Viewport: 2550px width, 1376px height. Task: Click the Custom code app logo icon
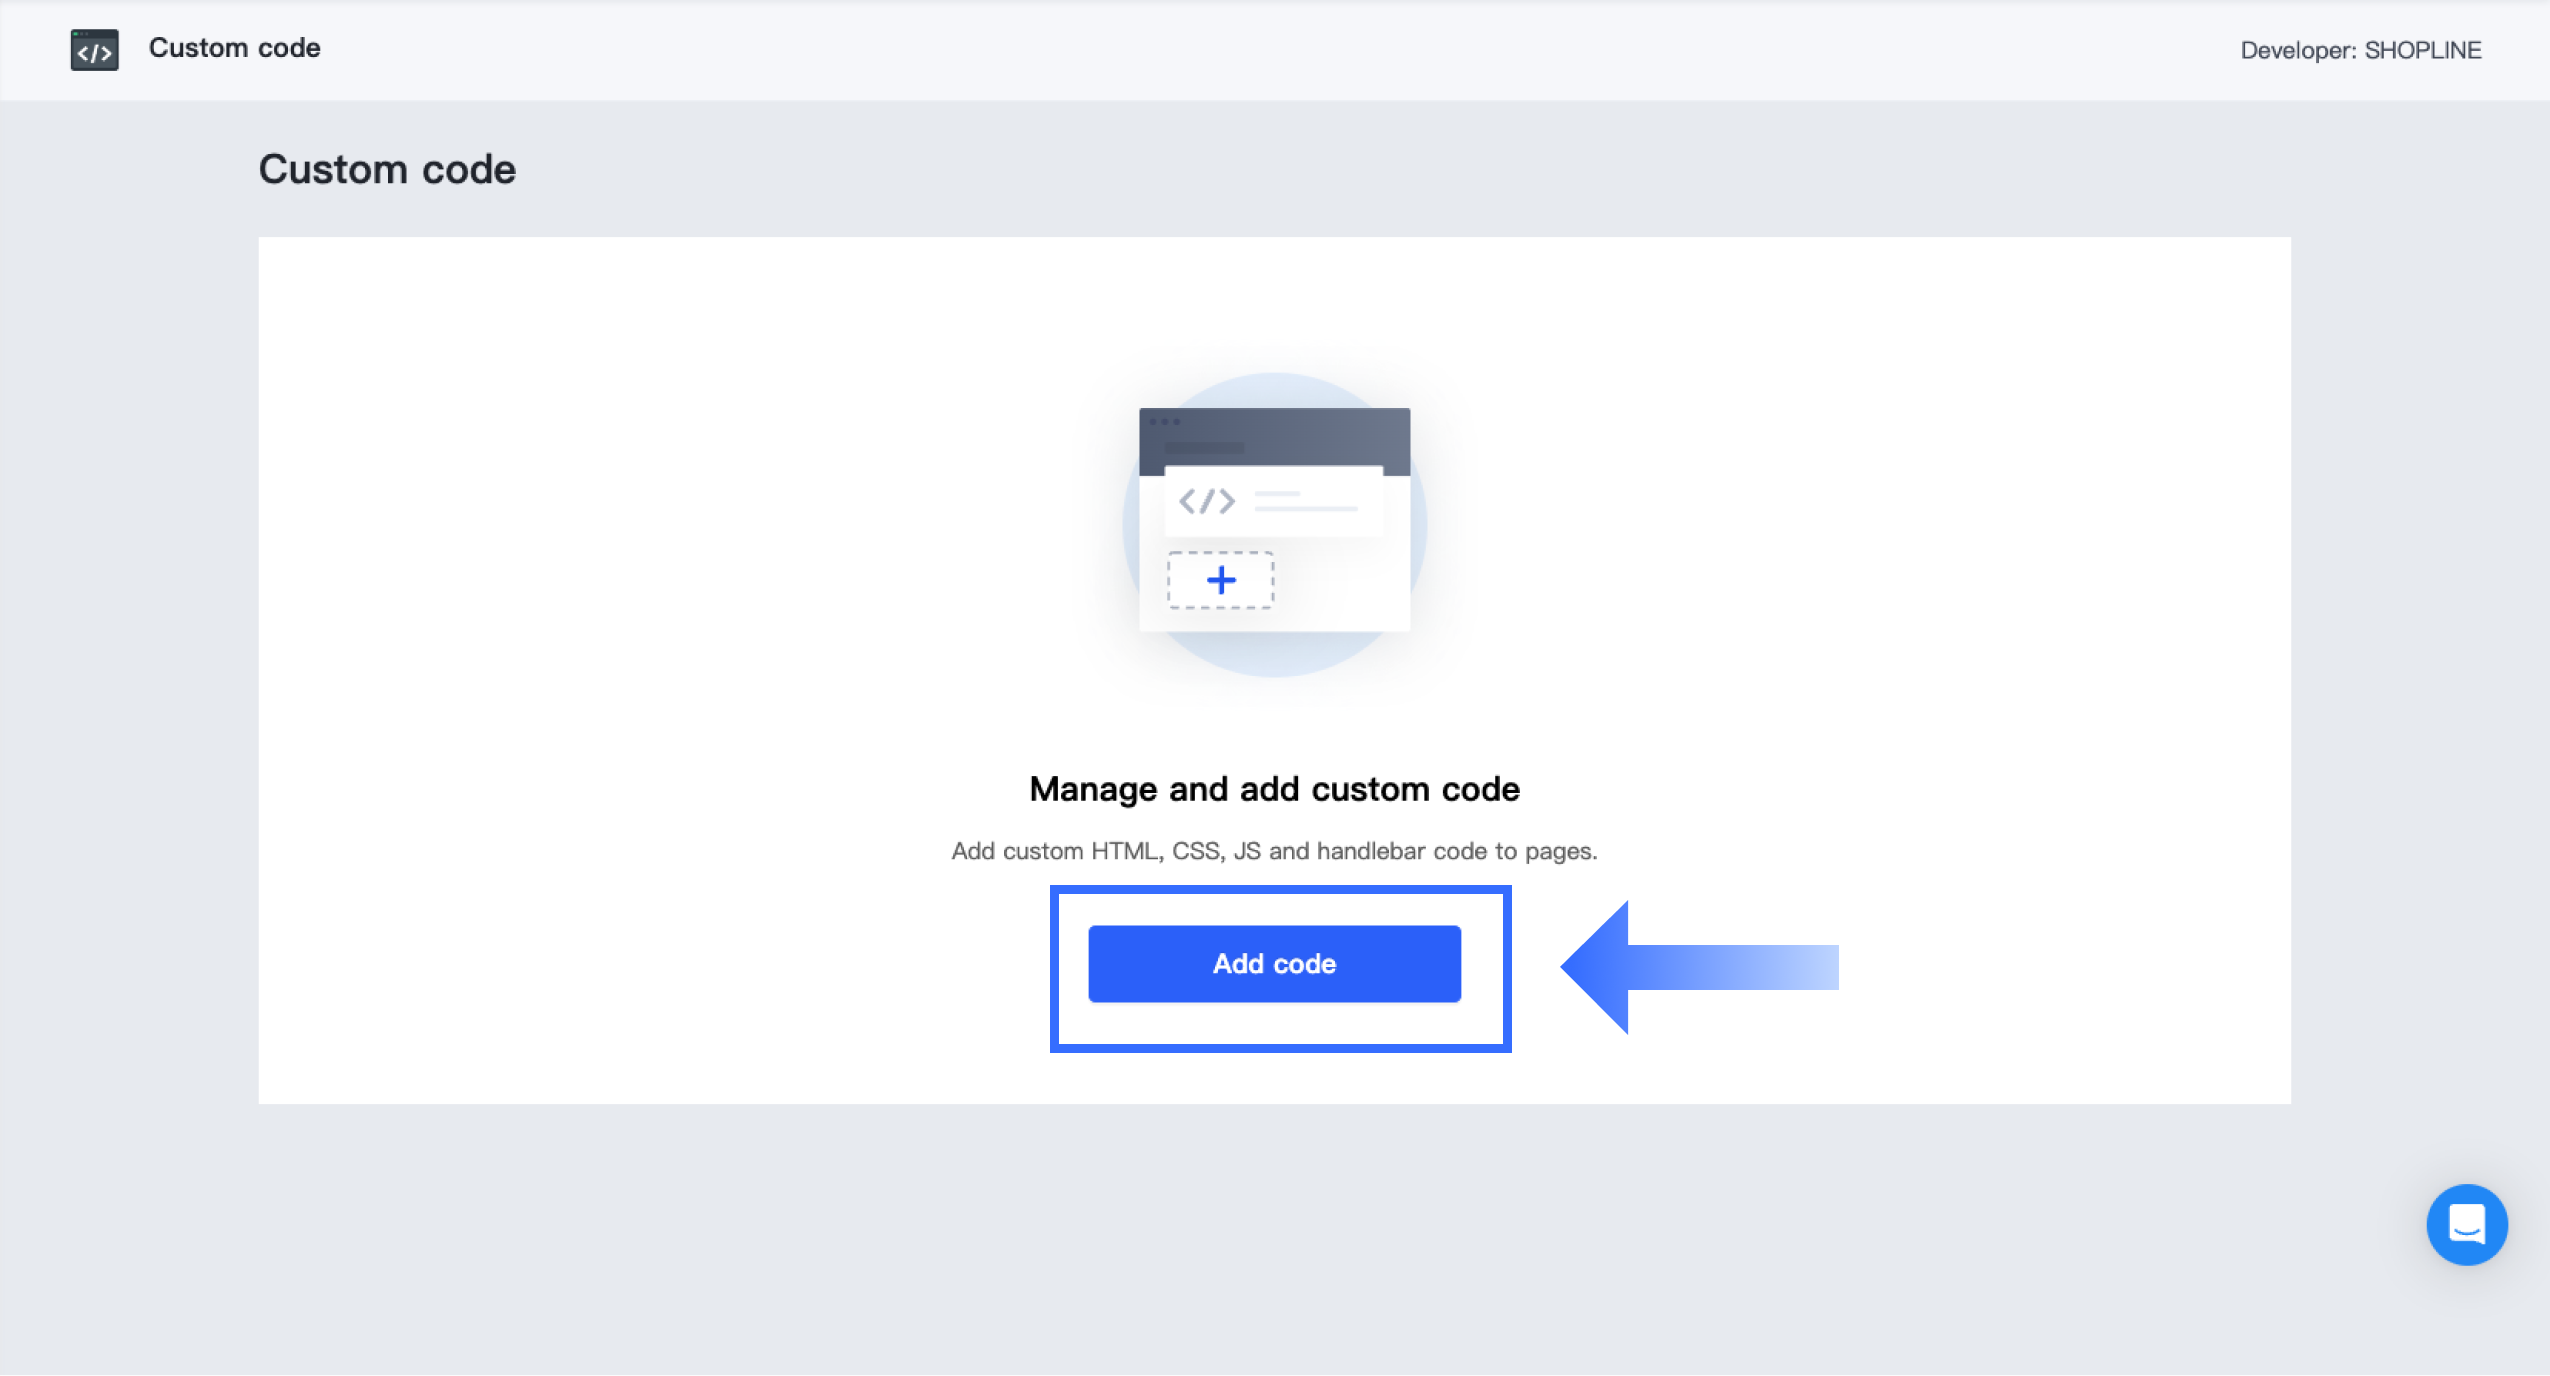click(94, 50)
